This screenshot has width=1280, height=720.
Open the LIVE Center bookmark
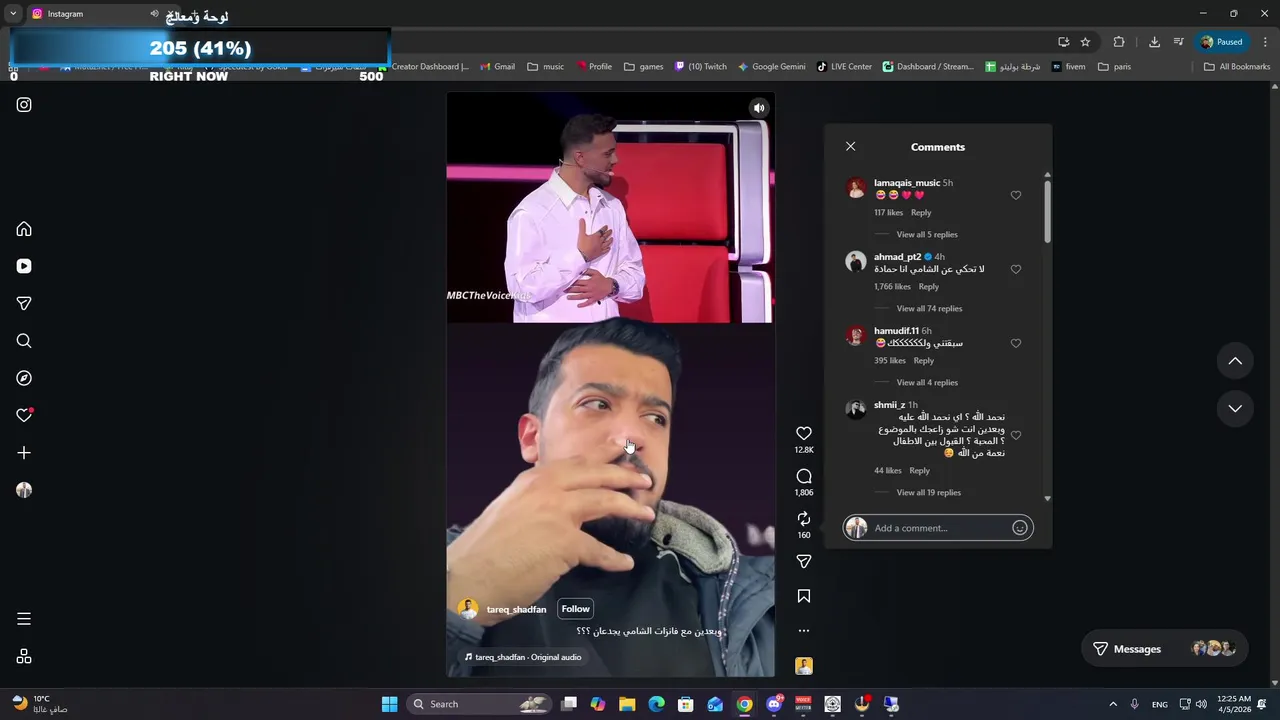click(844, 66)
